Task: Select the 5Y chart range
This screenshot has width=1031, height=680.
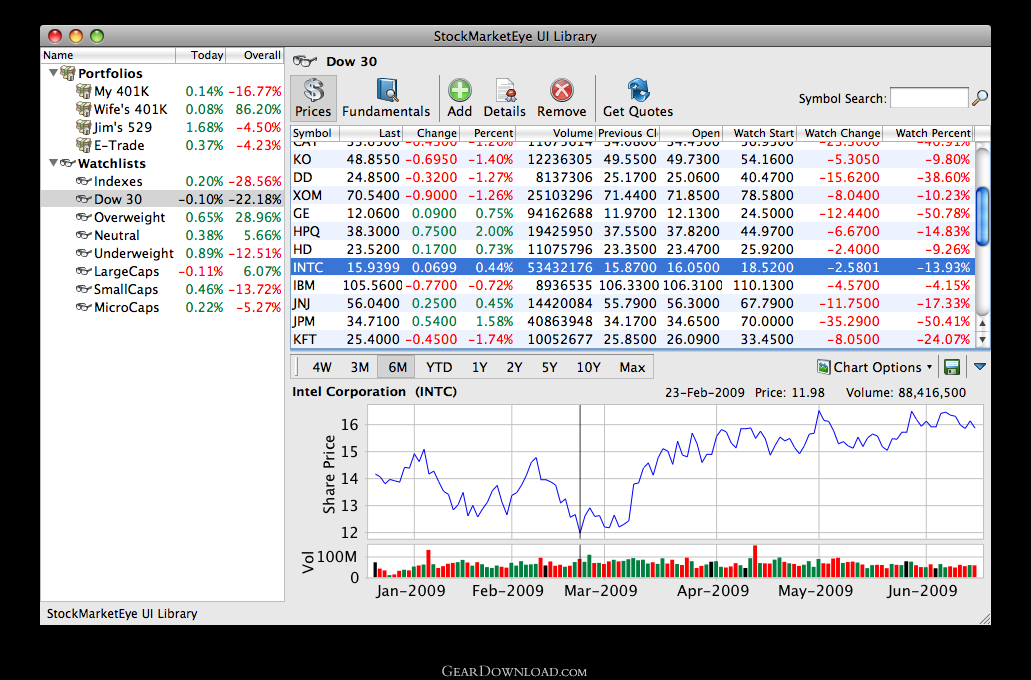Action: (x=550, y=367)
